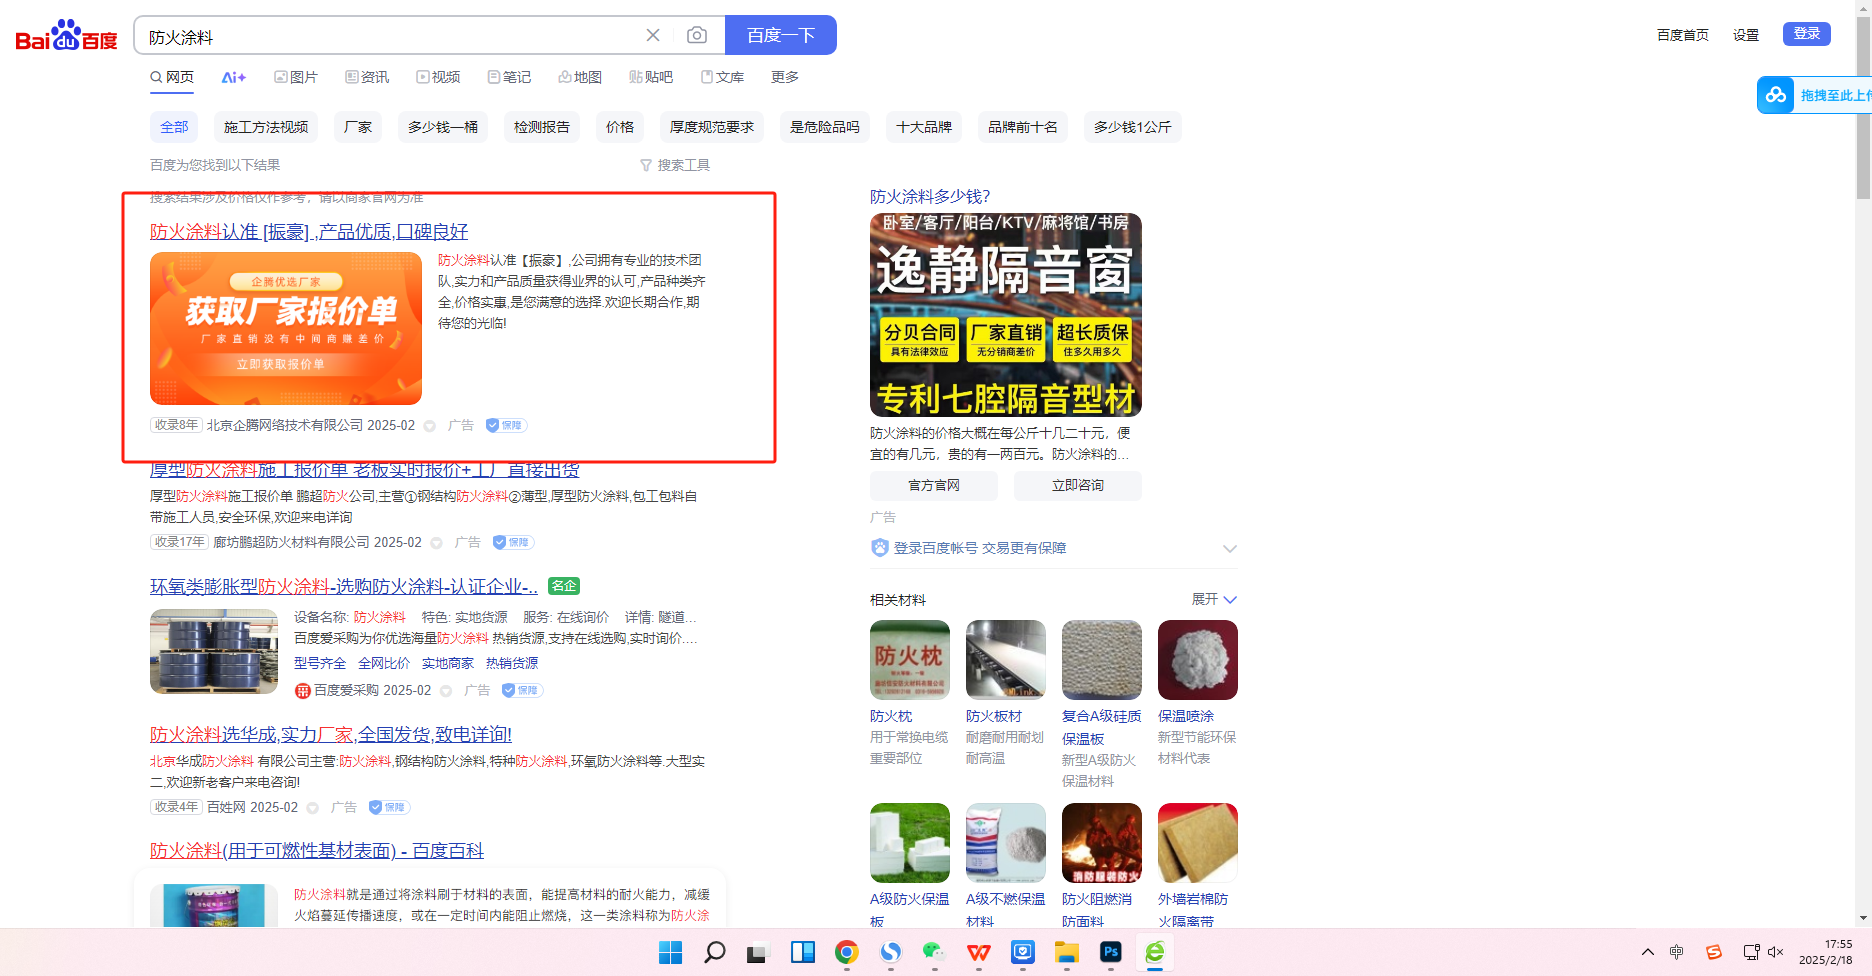Open the AI+ search tab
1872x976 pixels.
[234, 77]
